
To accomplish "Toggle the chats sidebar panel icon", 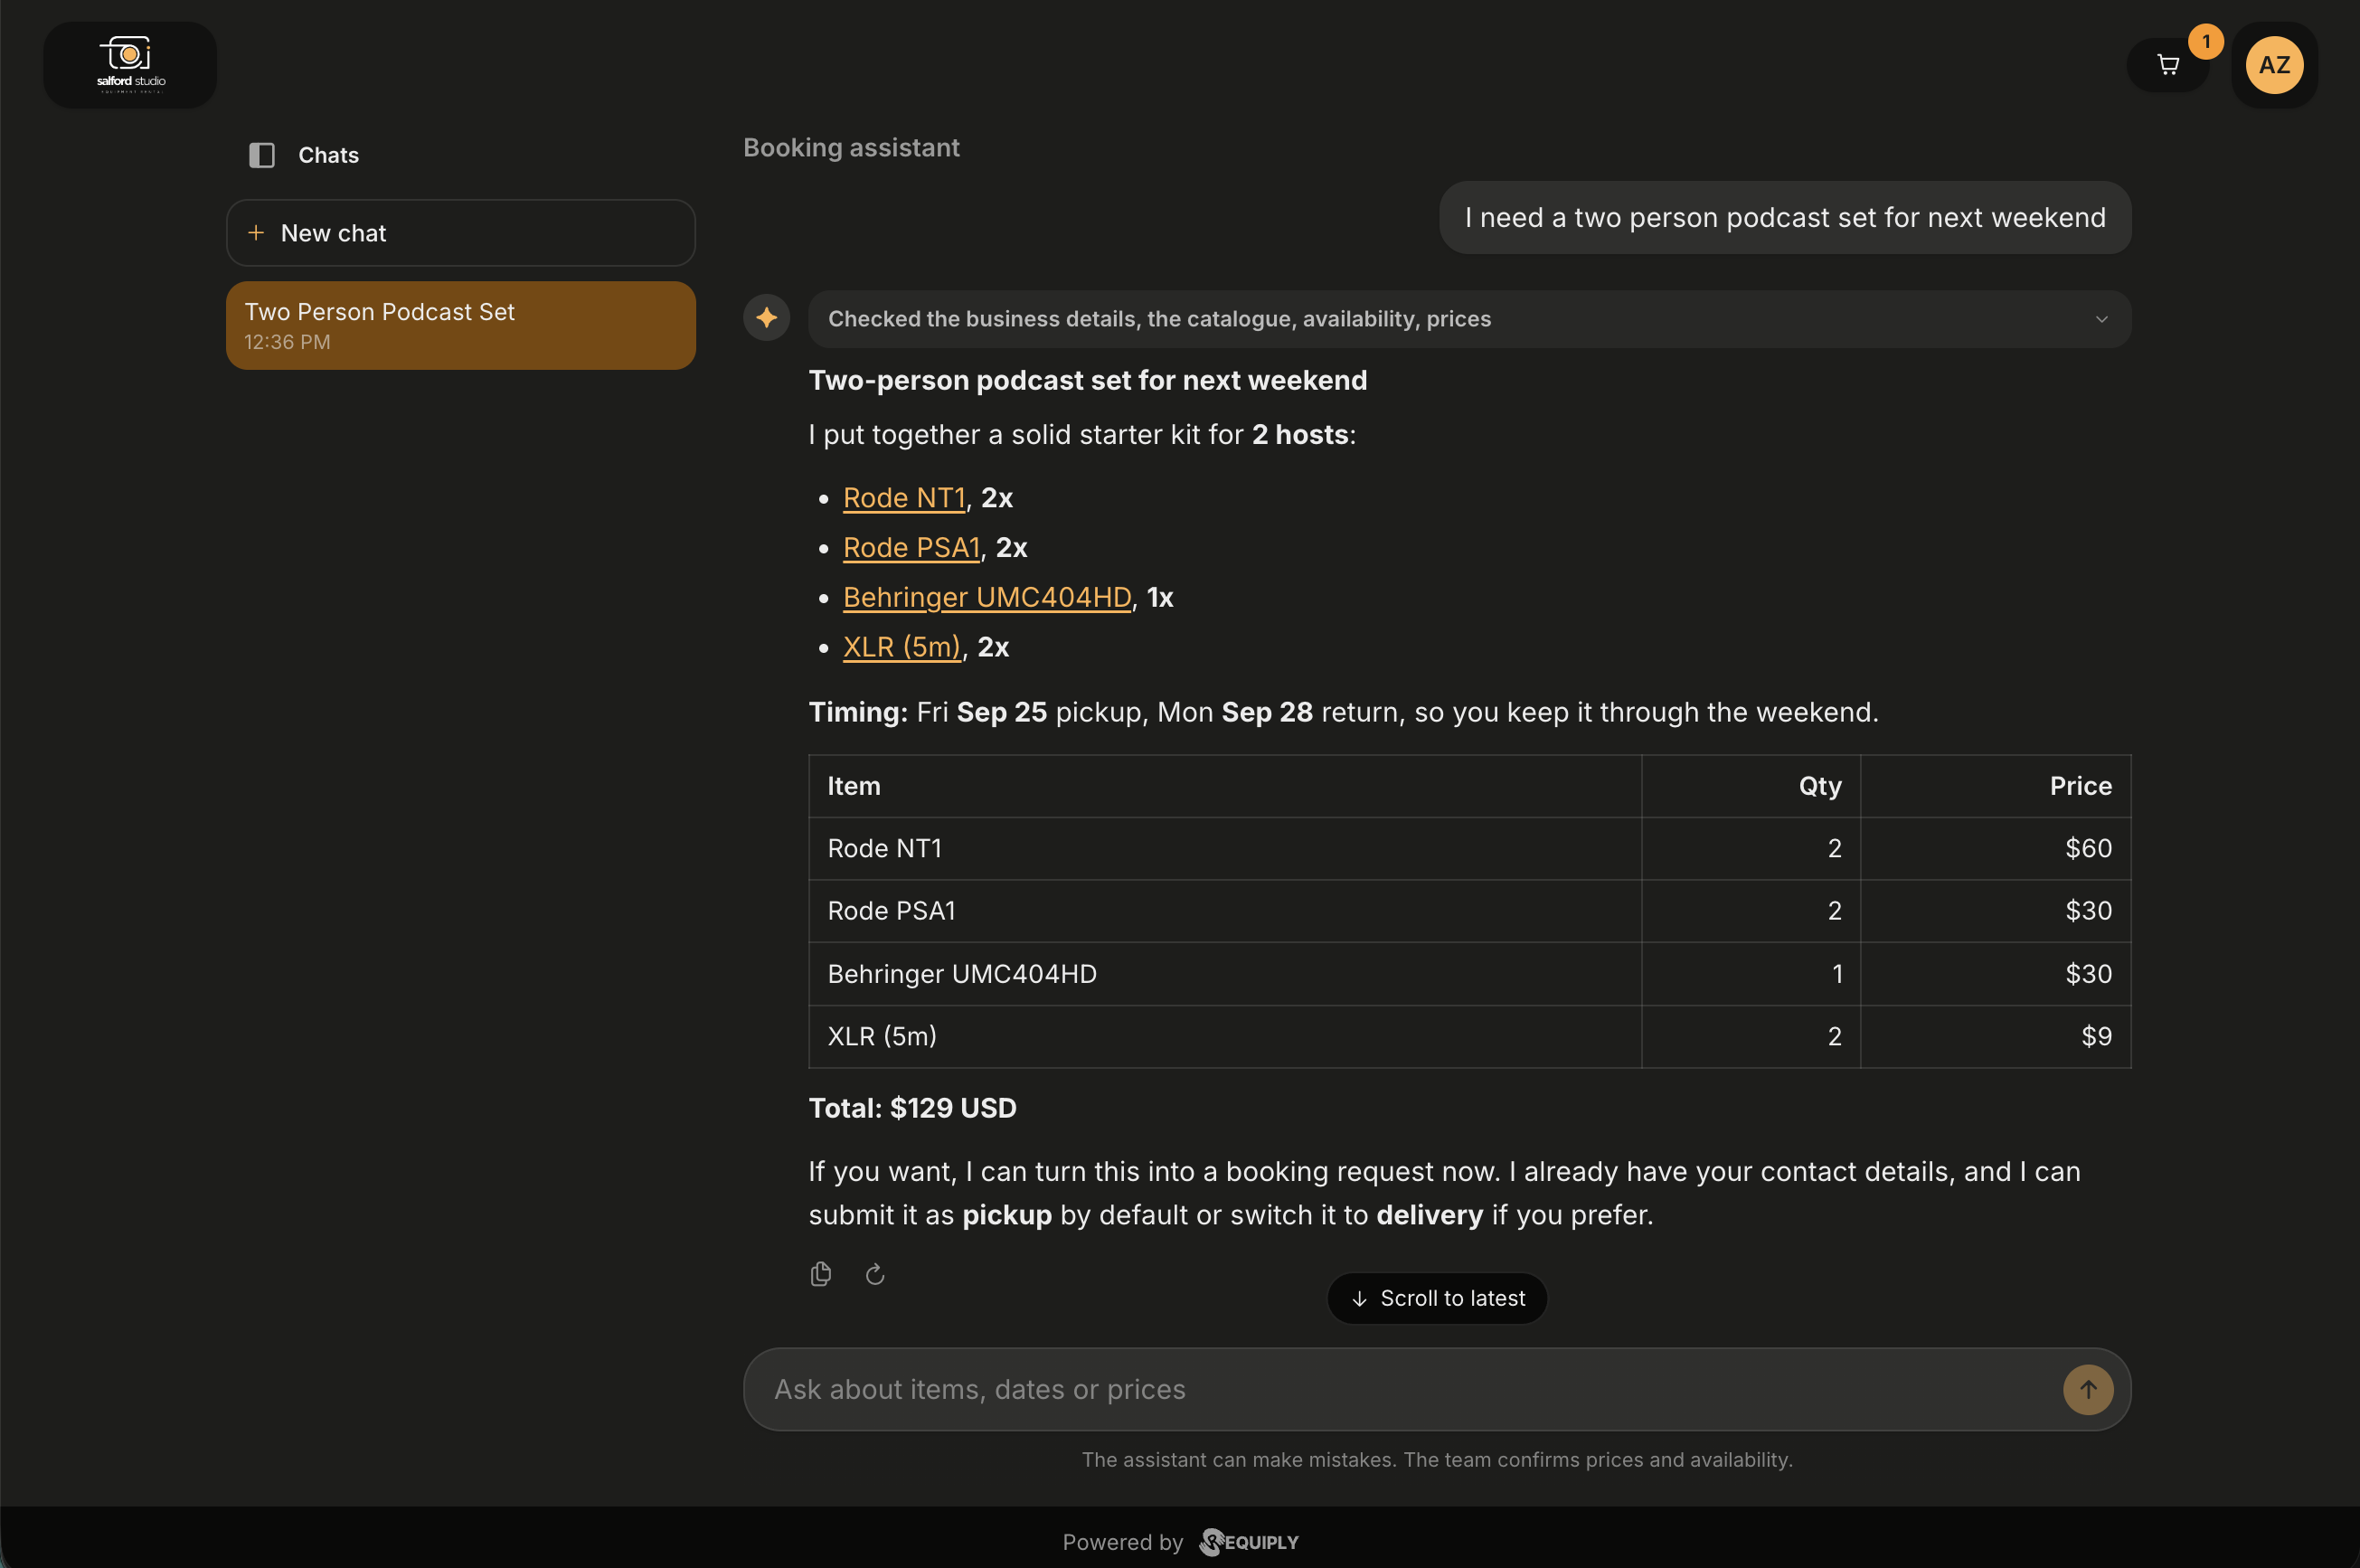I will click(262, 155).
